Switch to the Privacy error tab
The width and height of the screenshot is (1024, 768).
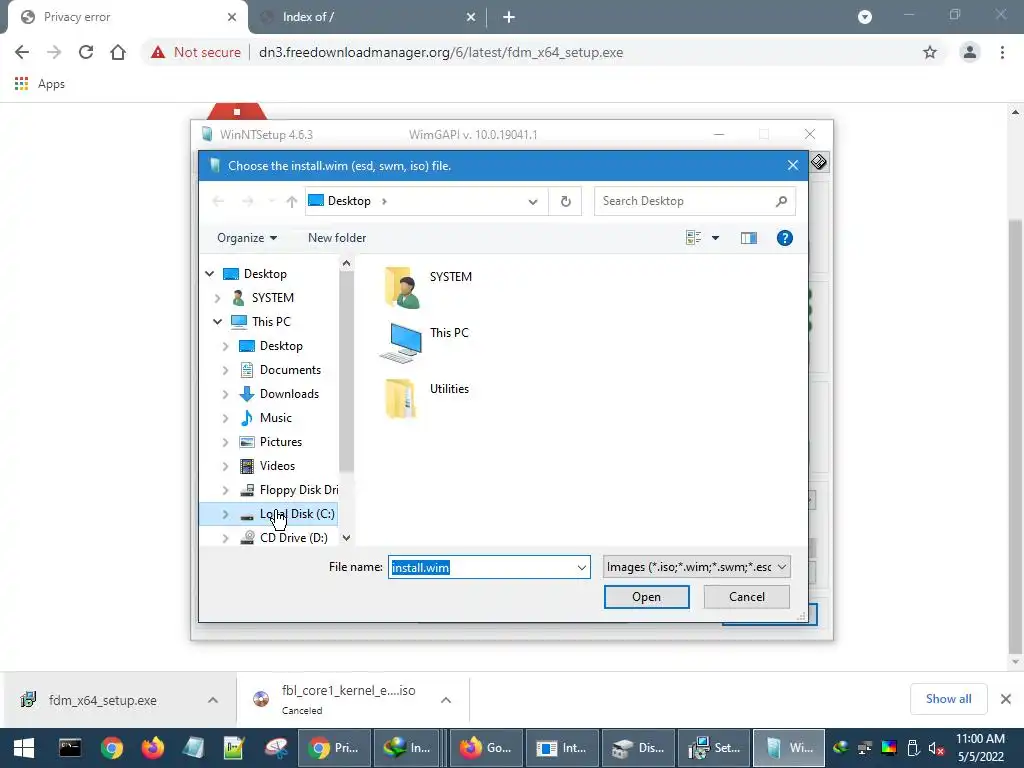127,17
